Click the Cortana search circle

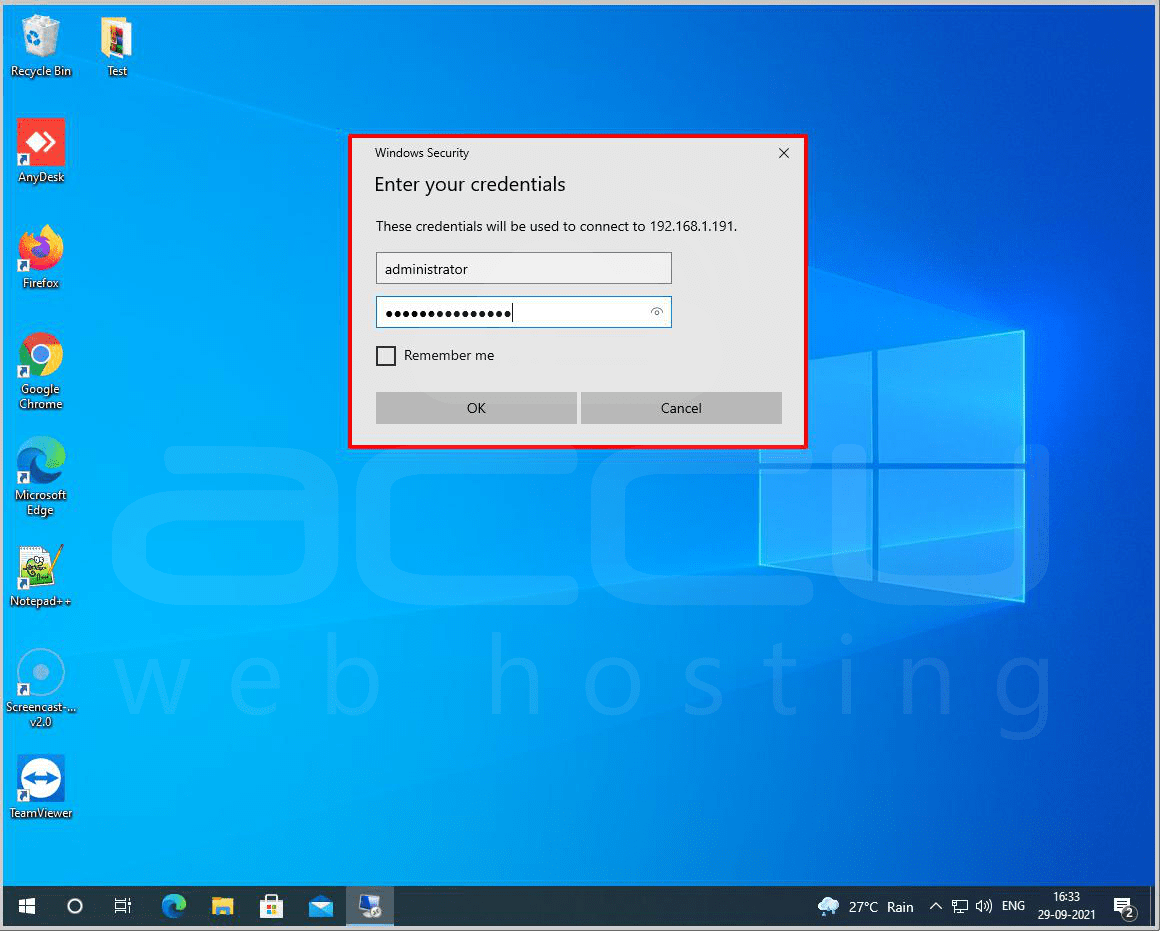click(75, 906)
